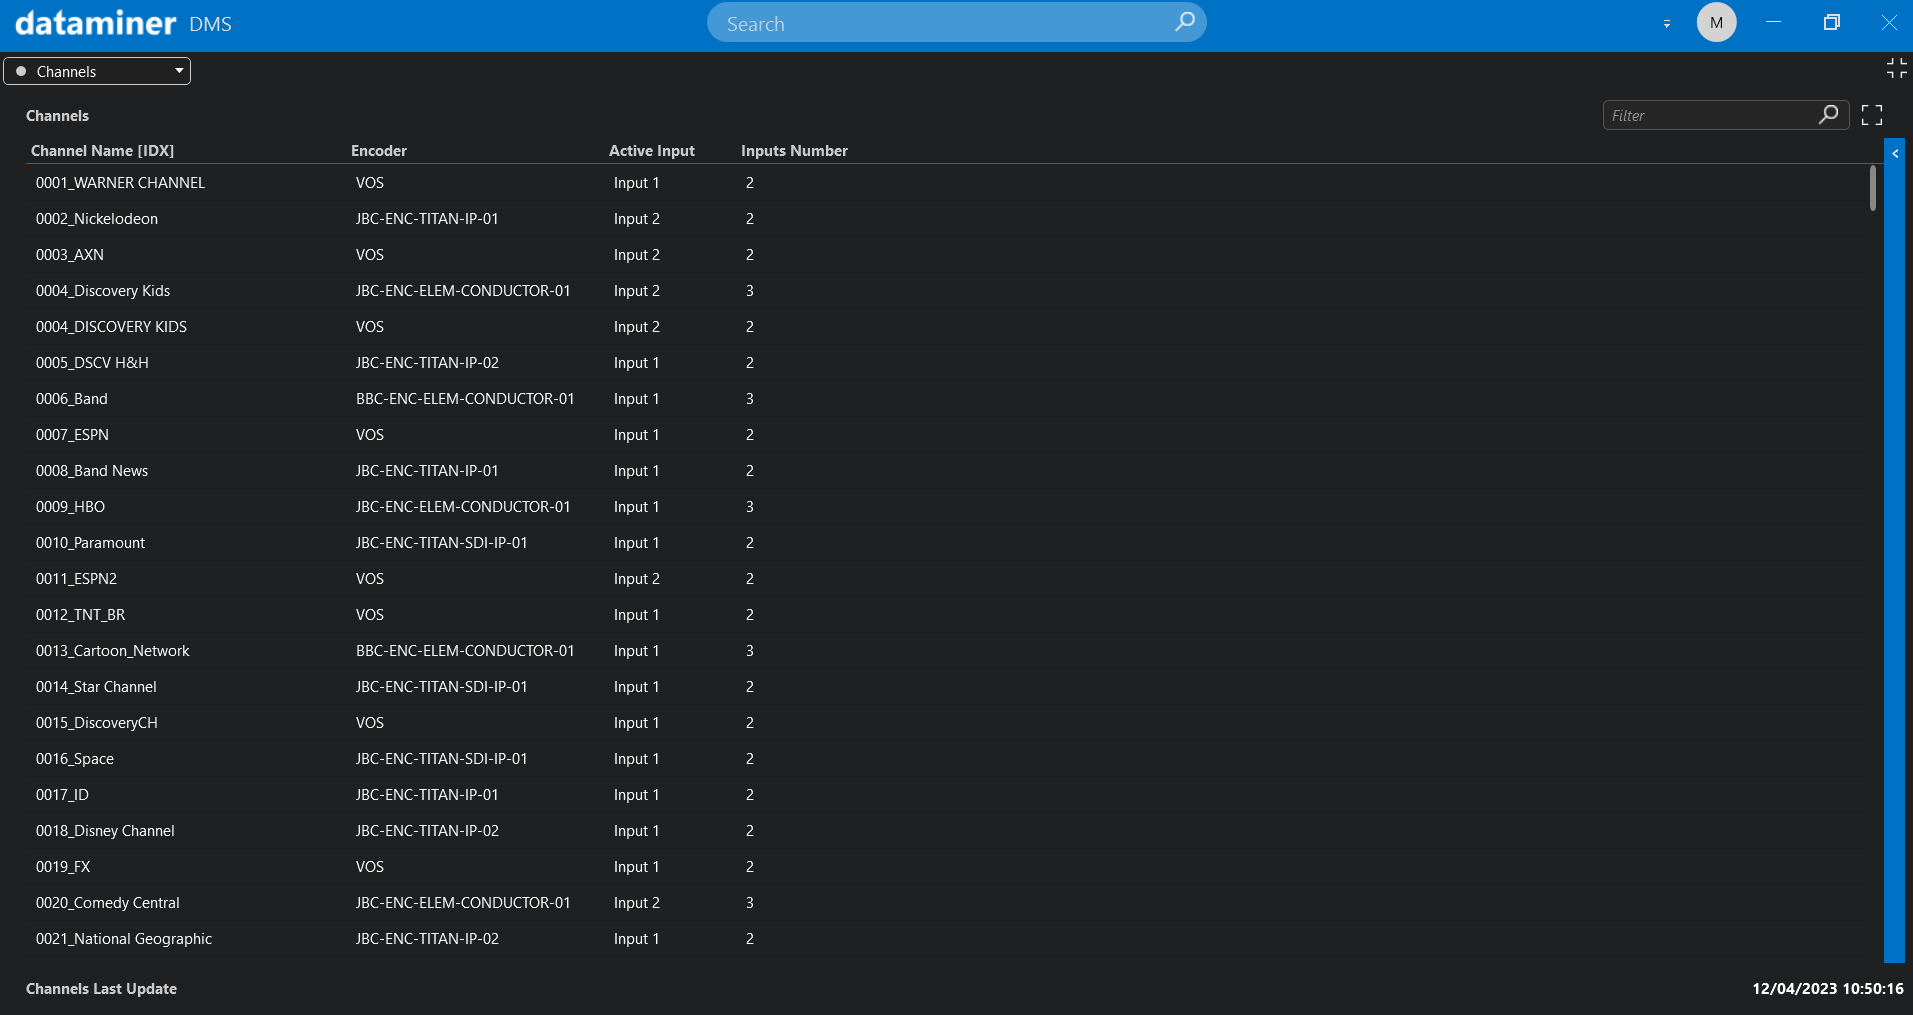
Task: Open the Channels page dropdown
Action: click(97, 71)
